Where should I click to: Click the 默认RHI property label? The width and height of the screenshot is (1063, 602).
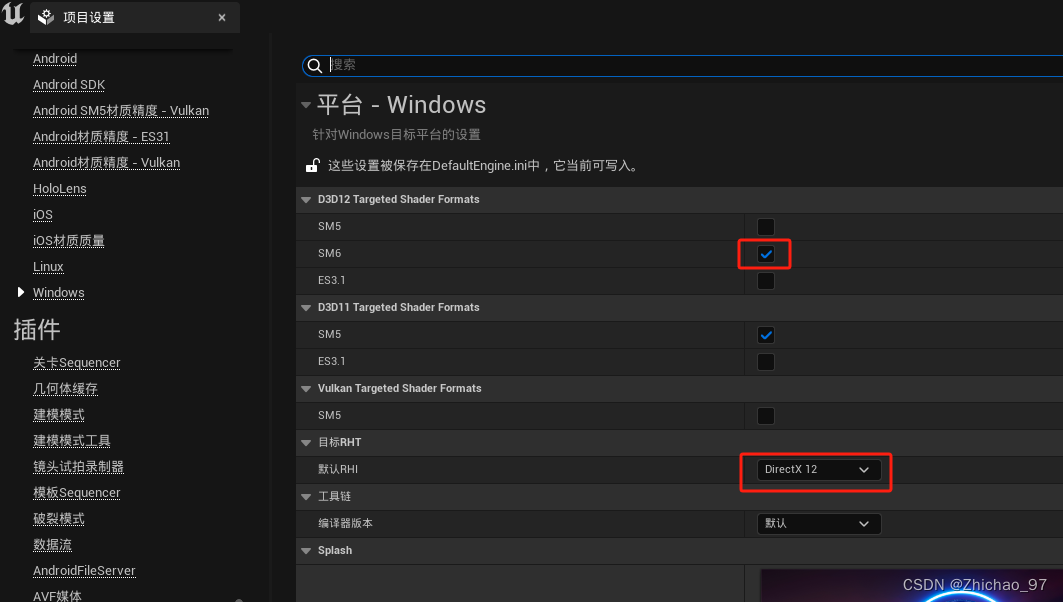(338, 469)
